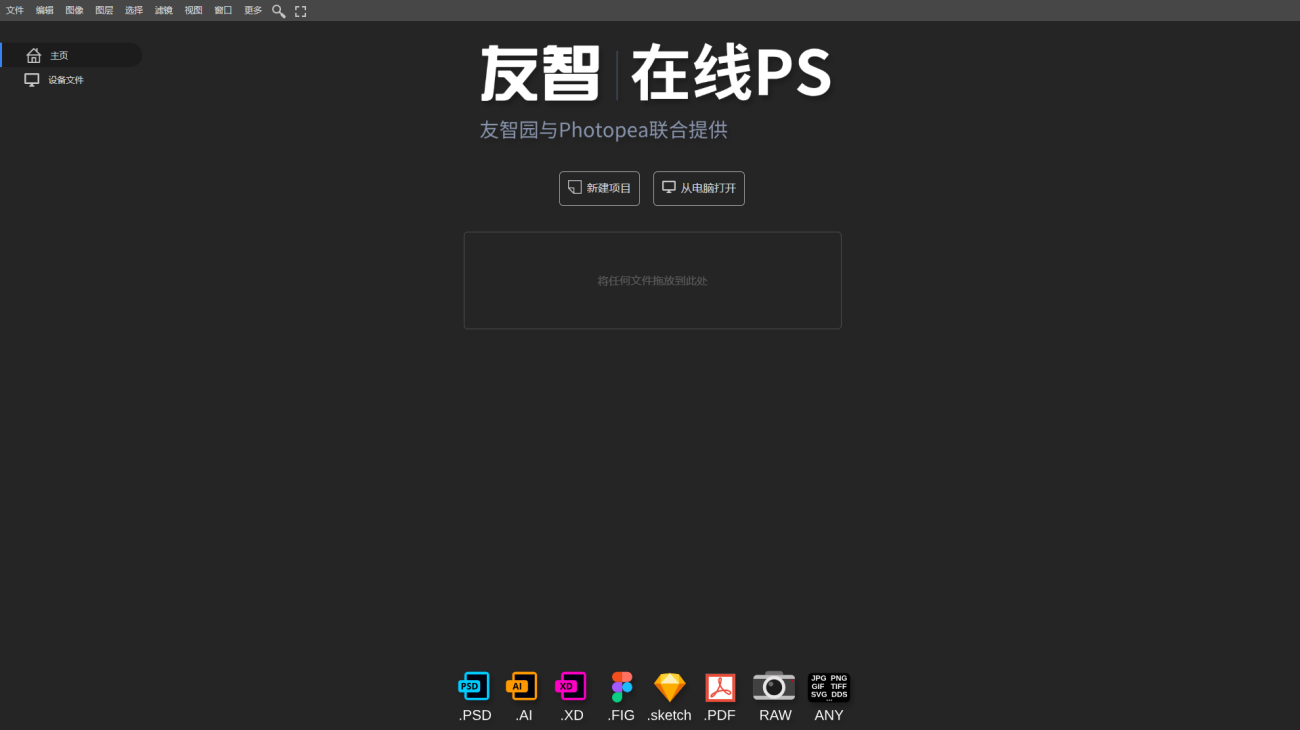Enter fullscreen using the top bar icon
This screenshot has width=1300, height=730.
pos(301,10)
